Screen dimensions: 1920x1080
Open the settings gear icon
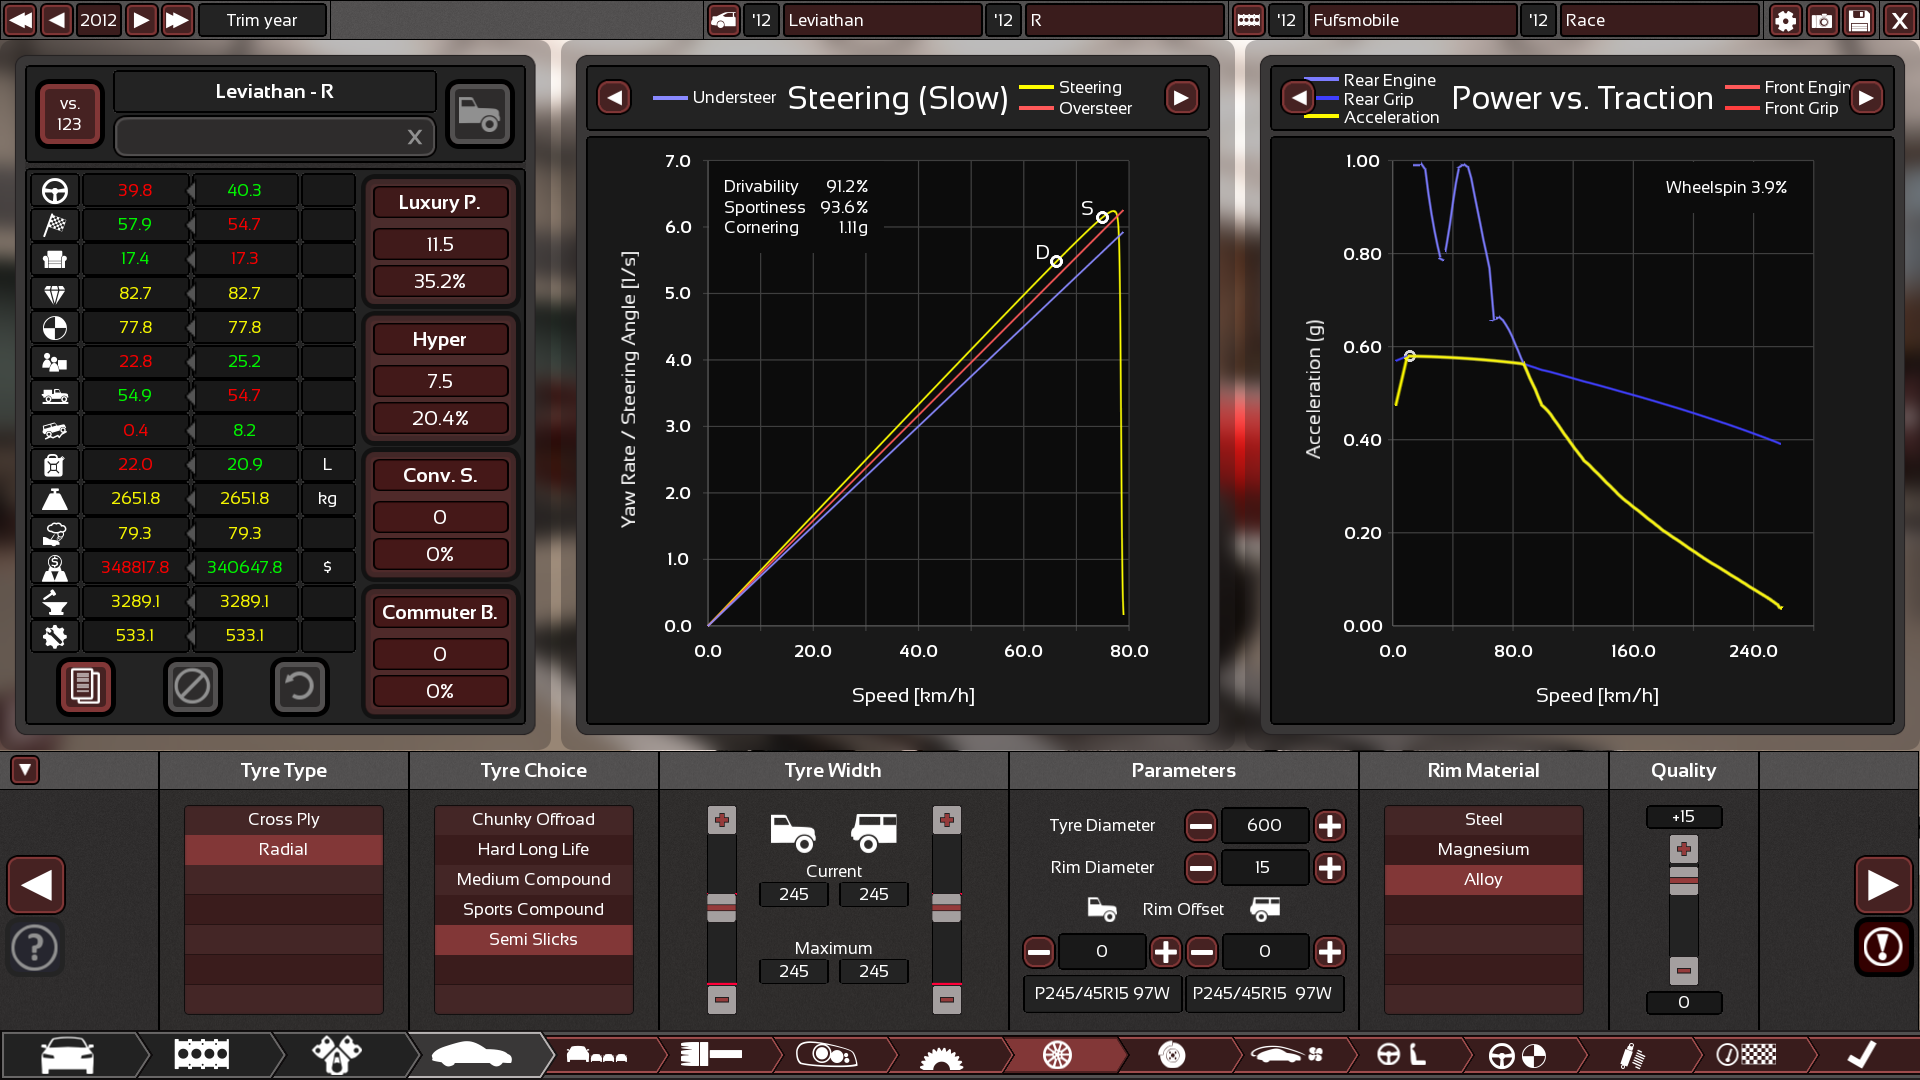1785,20
